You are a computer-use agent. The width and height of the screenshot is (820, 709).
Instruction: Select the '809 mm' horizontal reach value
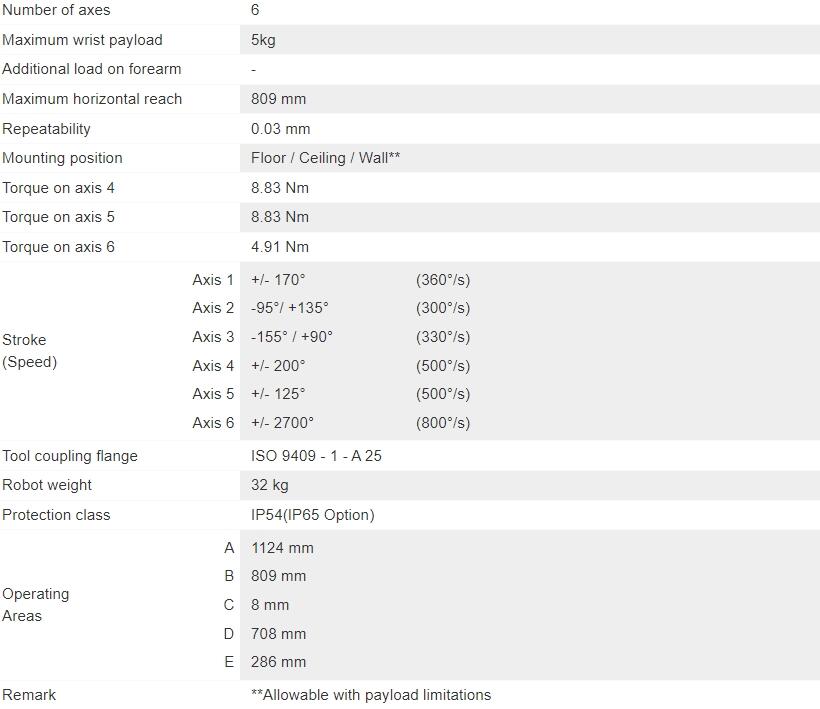[278, 99]
